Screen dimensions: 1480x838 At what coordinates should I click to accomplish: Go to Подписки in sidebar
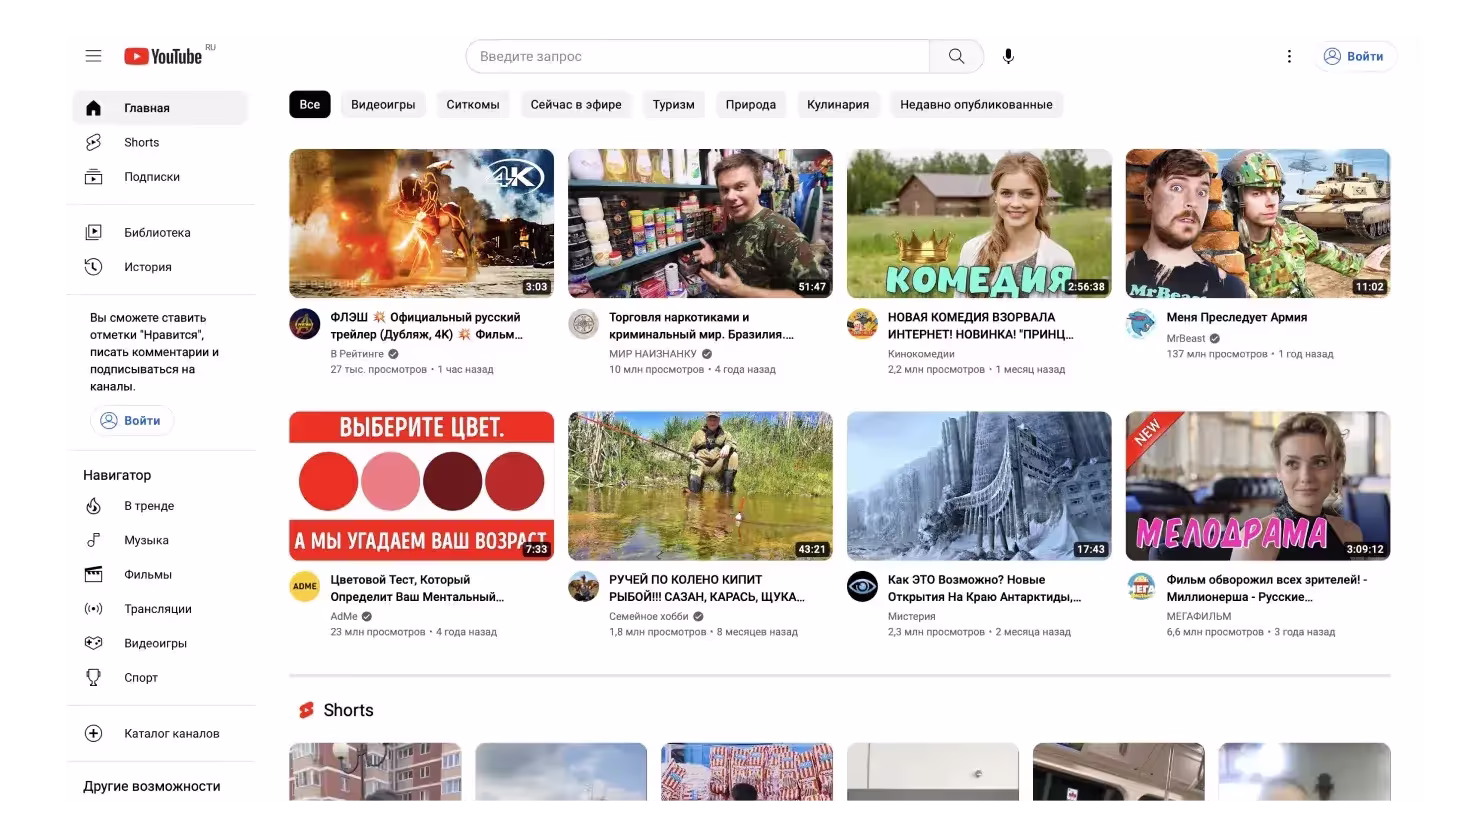(x=151, y=177)
